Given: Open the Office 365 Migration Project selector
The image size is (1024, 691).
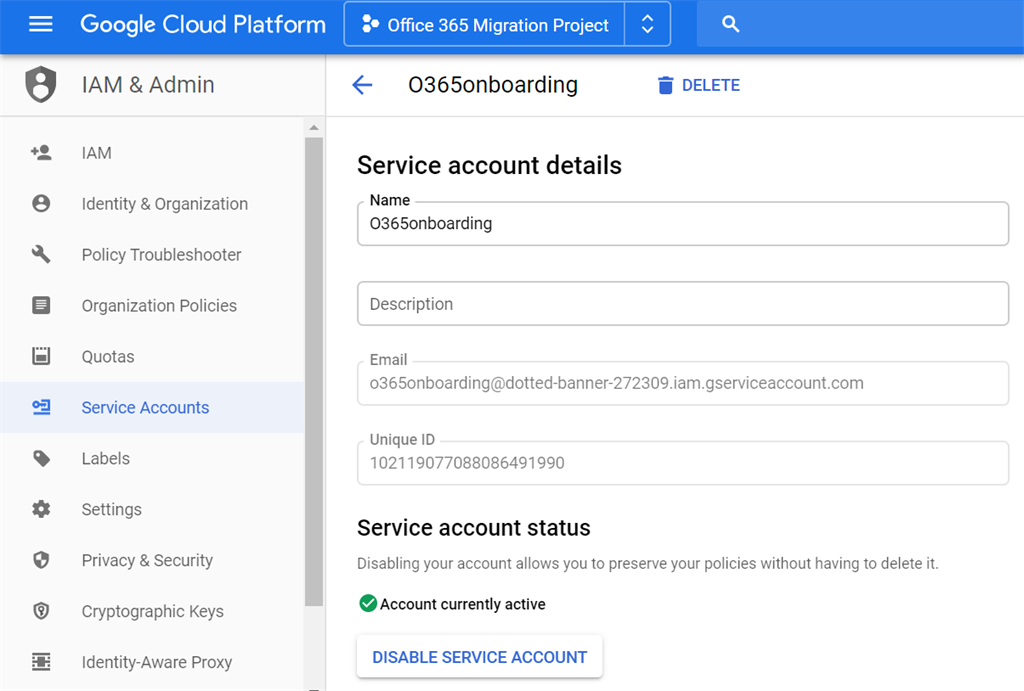Looking at the screenshot, I should click(x=485, y=25).
